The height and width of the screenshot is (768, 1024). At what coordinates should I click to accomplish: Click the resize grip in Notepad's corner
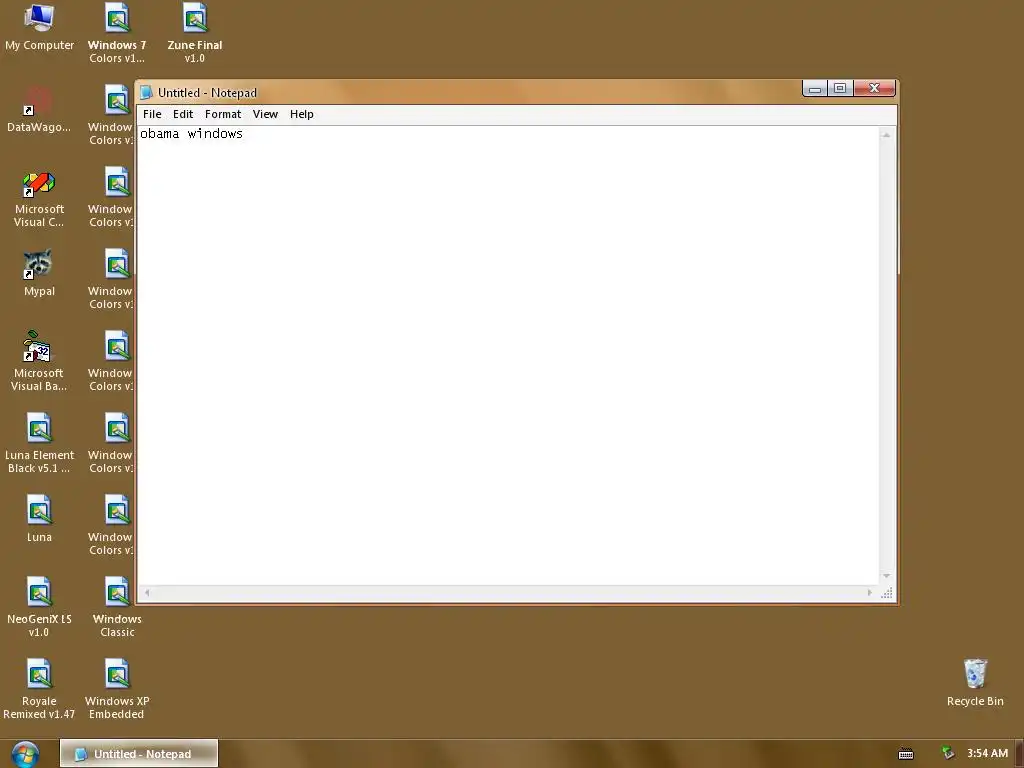pos(886,593)
